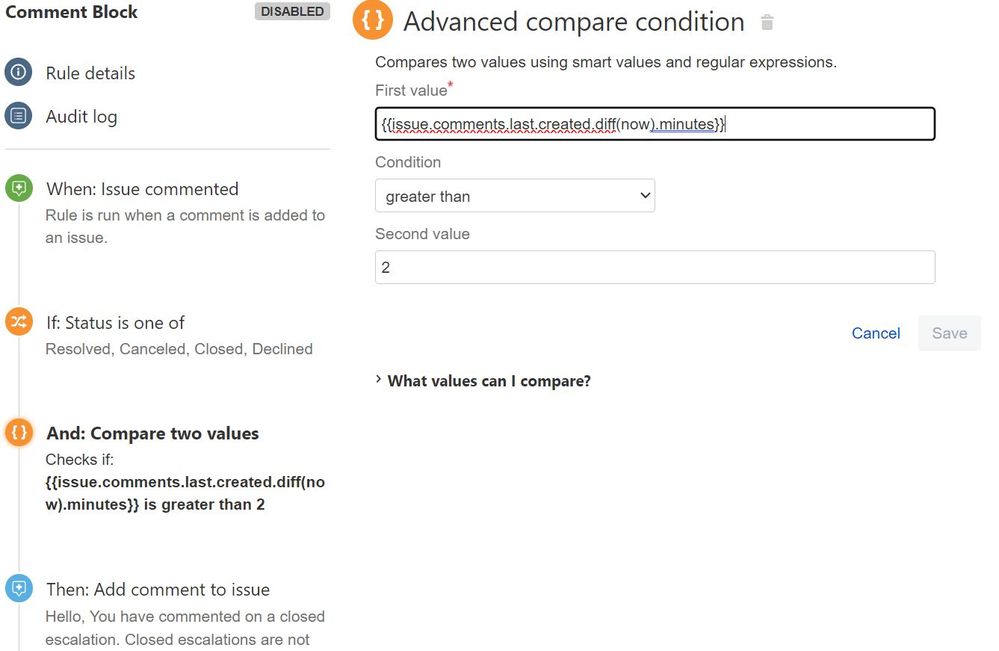Viewport: 999px width, 651px height.
Task: Click the Save button
Action: tap(949, 333)
